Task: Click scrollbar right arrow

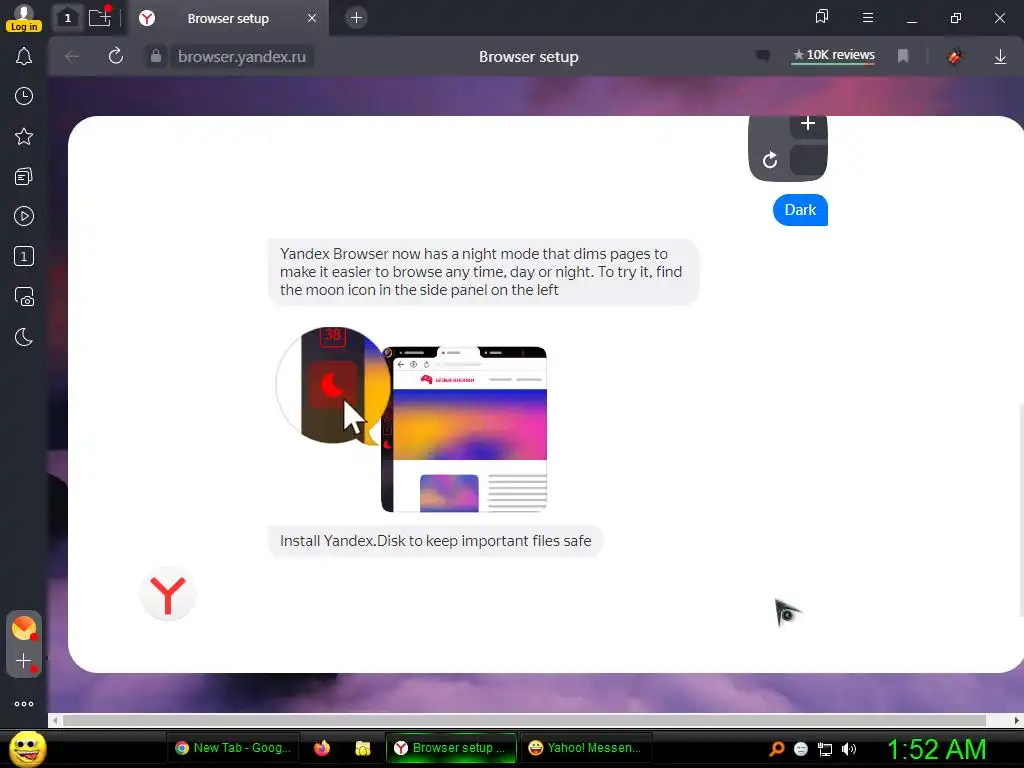Action: click(1016, 720)
